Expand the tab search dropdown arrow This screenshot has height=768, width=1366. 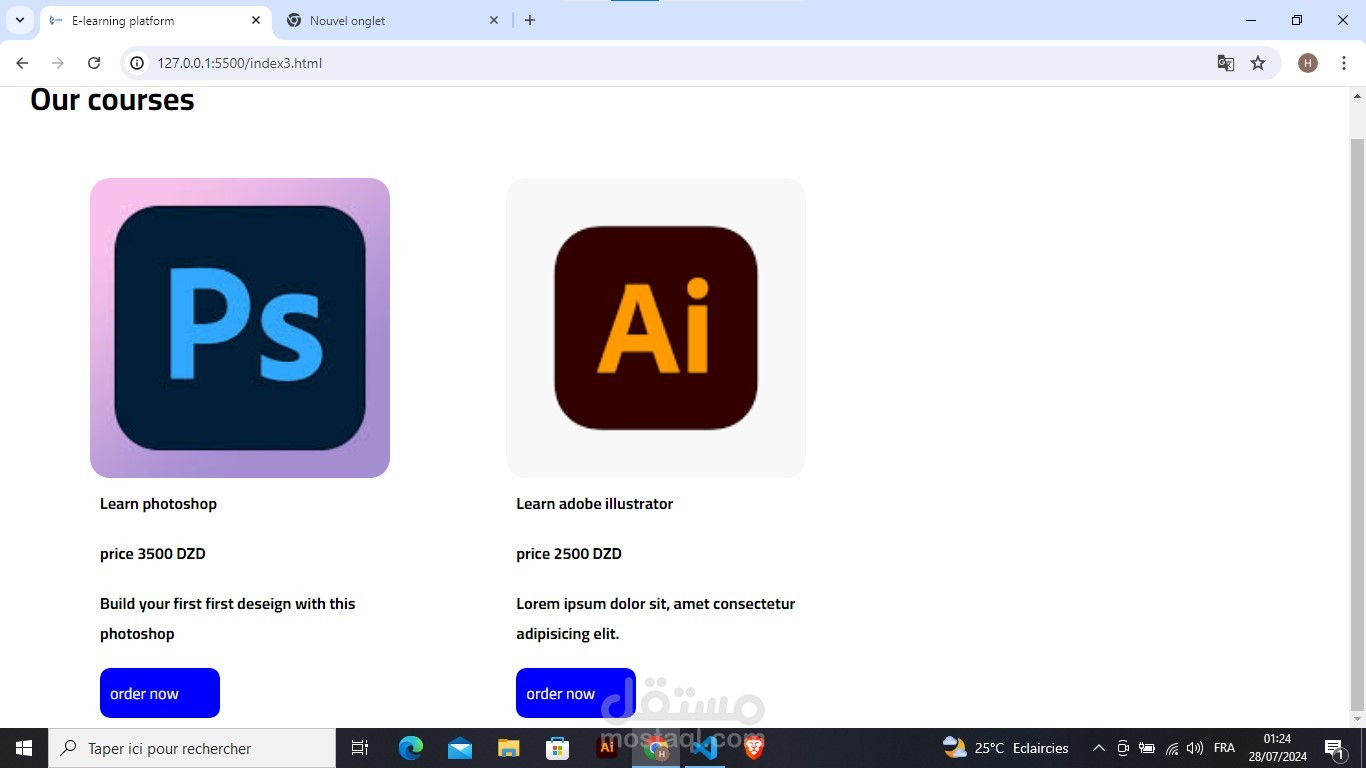coord(19,20)
